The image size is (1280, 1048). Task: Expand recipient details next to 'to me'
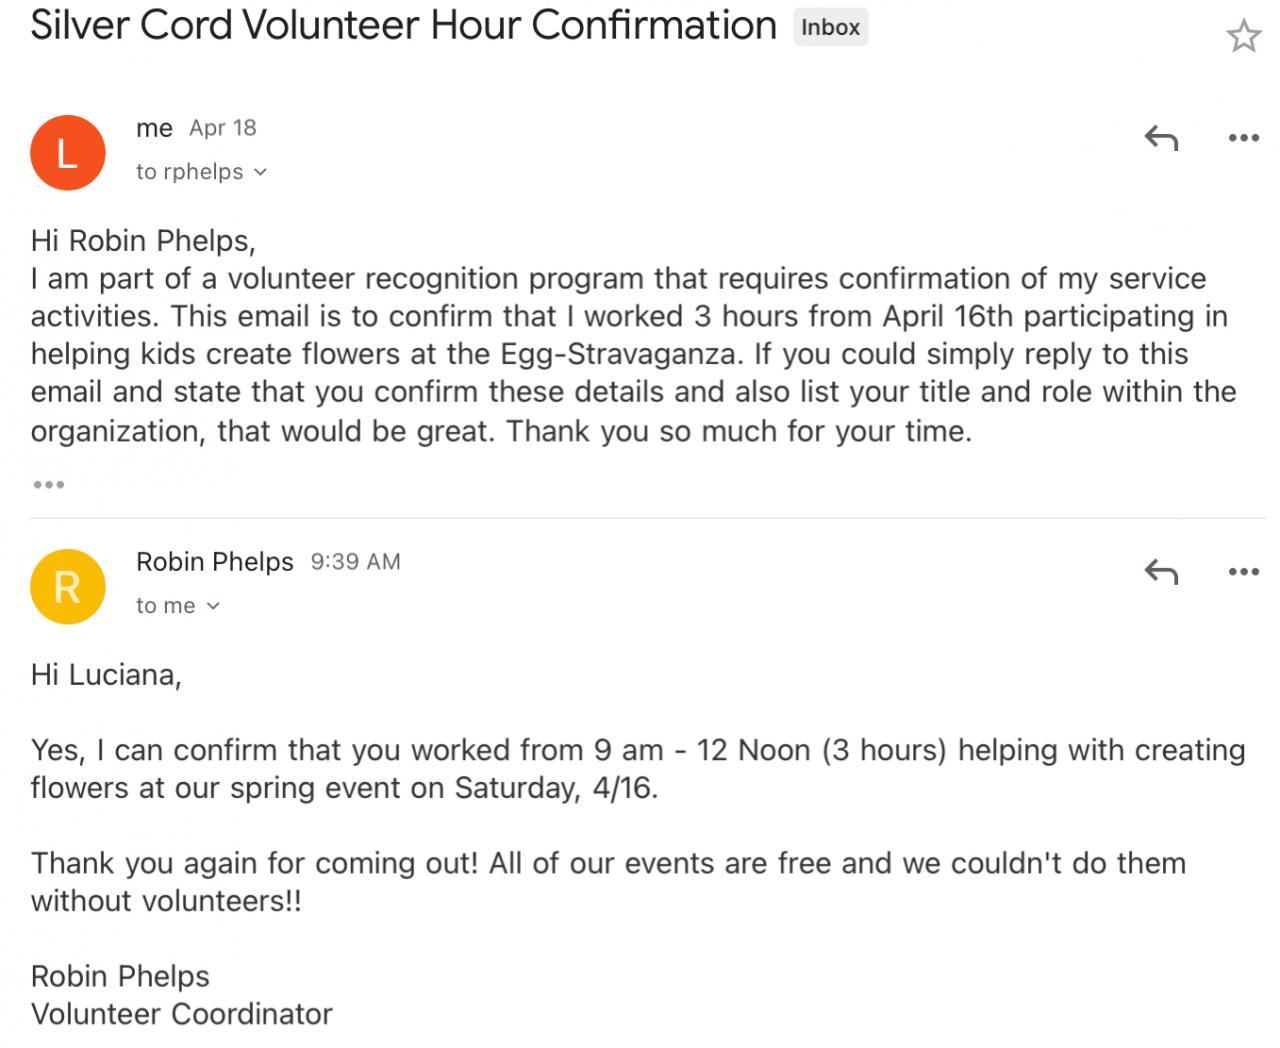tap(212, 606)
